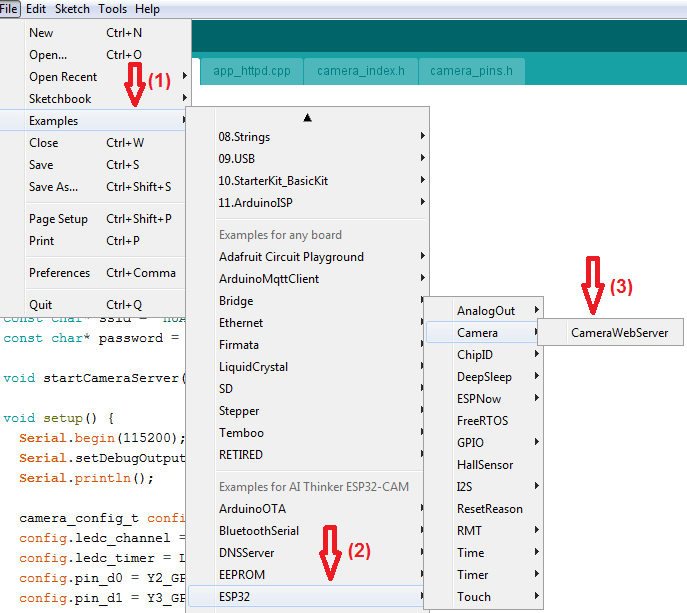Click the Serial.begin(115200) code line

(x=102, y=438)
